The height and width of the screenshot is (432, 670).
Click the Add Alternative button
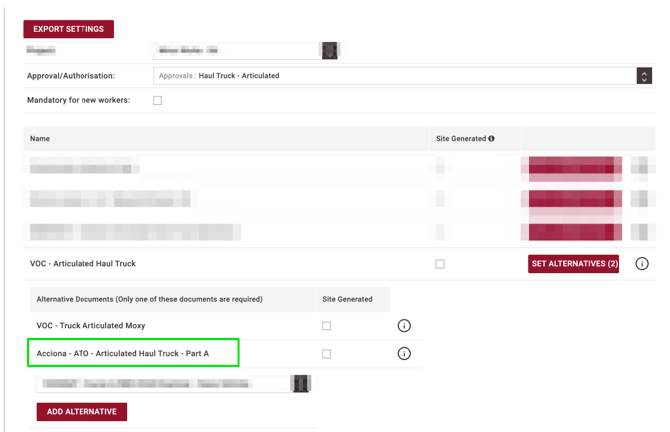point(82,412)
